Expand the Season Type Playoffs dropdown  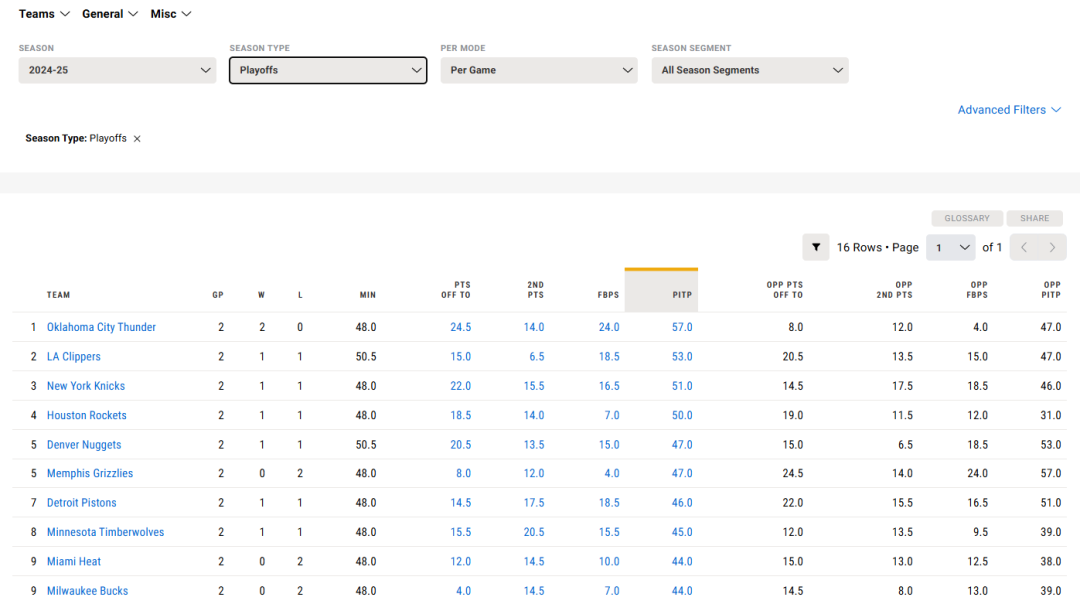tap(328, 70)
